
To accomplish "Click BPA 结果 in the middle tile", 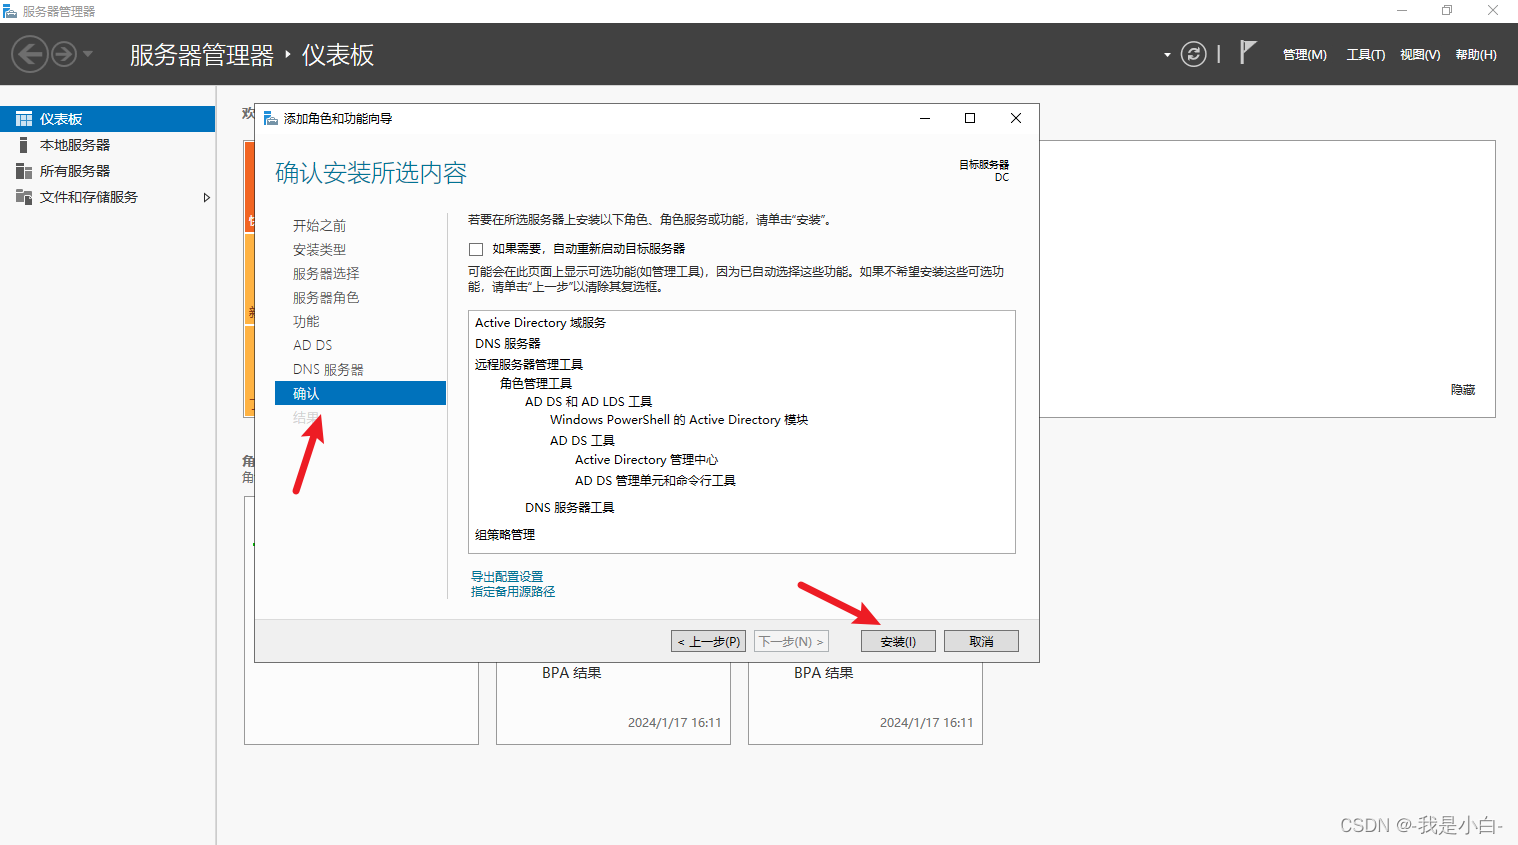I will point(572,673).
